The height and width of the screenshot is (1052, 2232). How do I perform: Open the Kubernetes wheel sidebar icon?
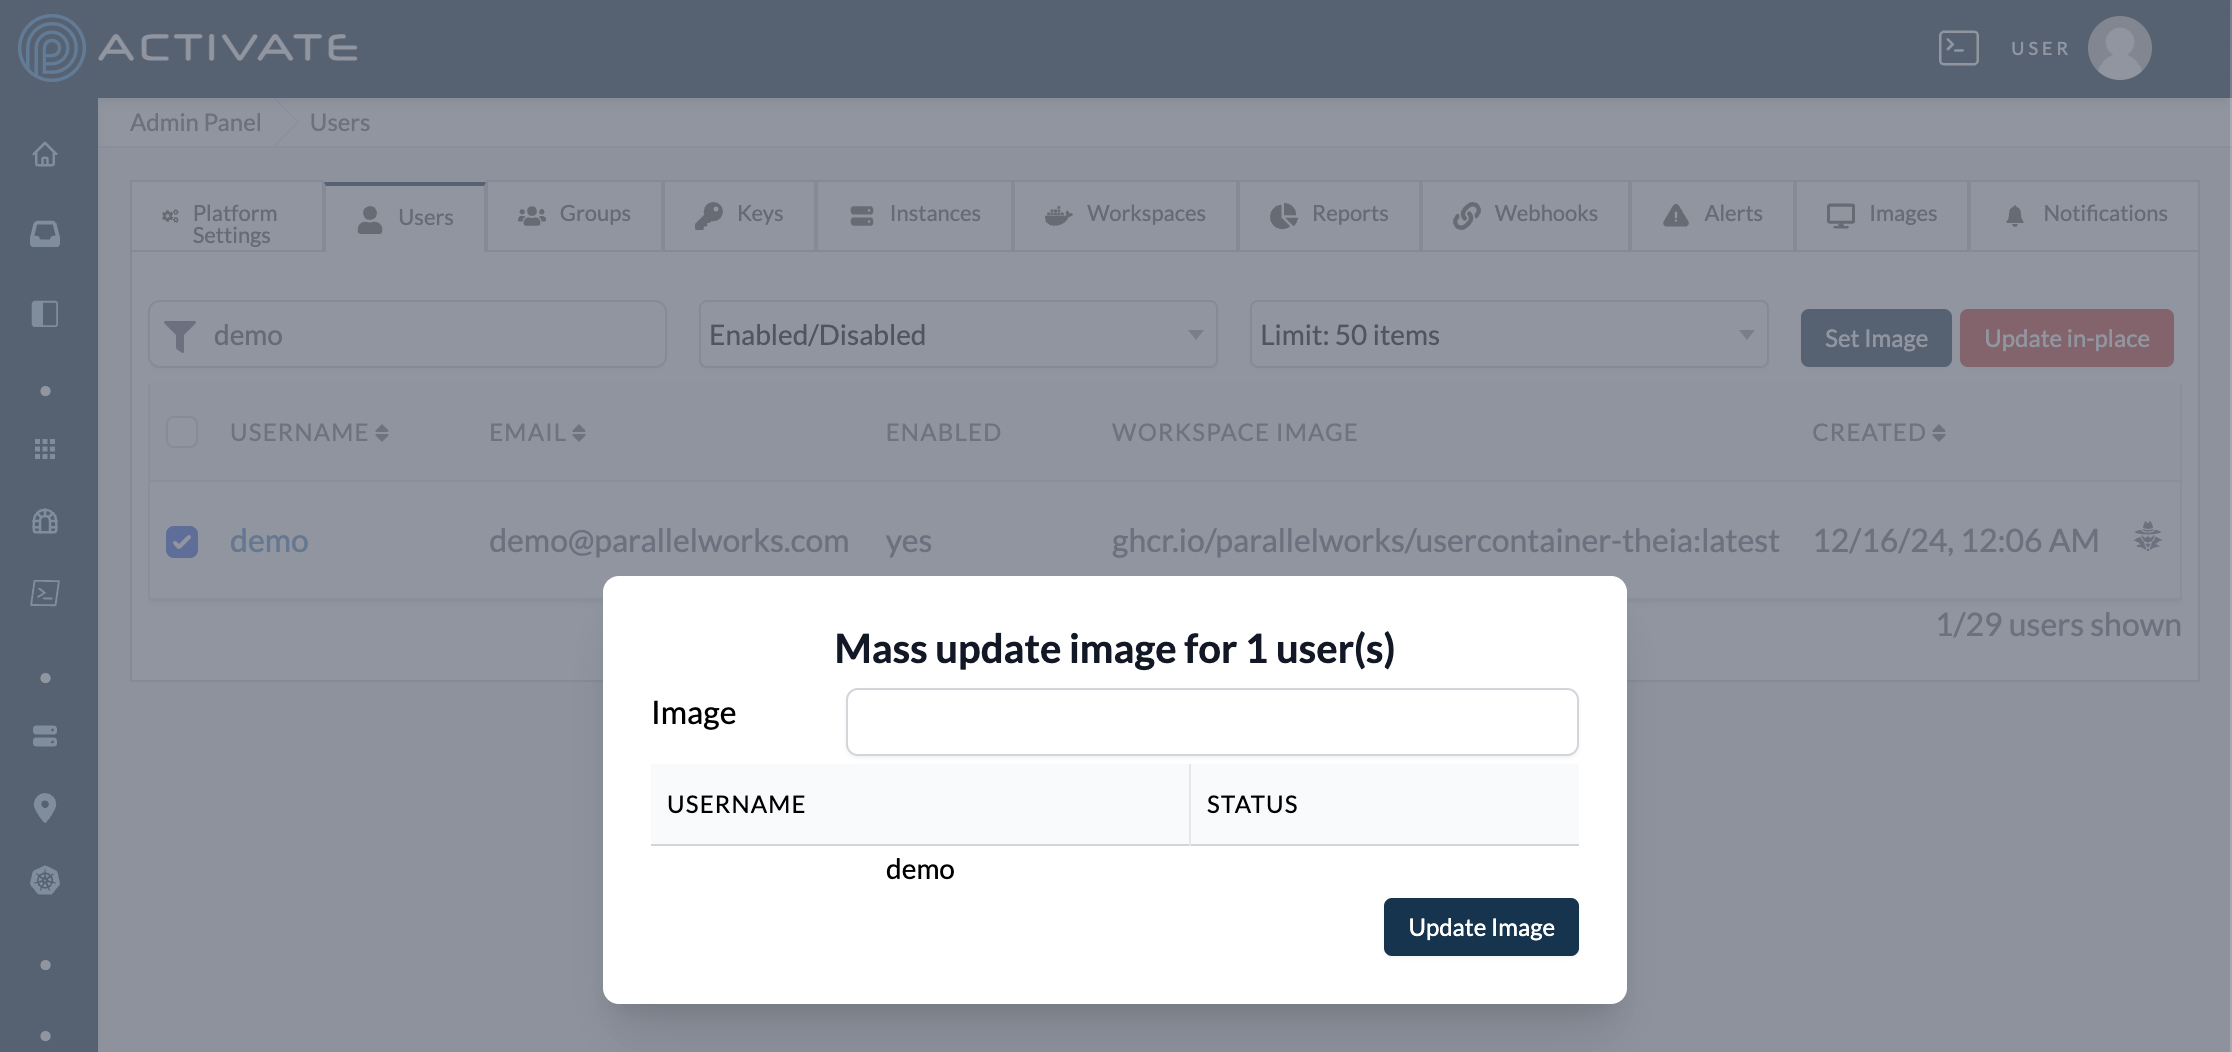(45, 880)
